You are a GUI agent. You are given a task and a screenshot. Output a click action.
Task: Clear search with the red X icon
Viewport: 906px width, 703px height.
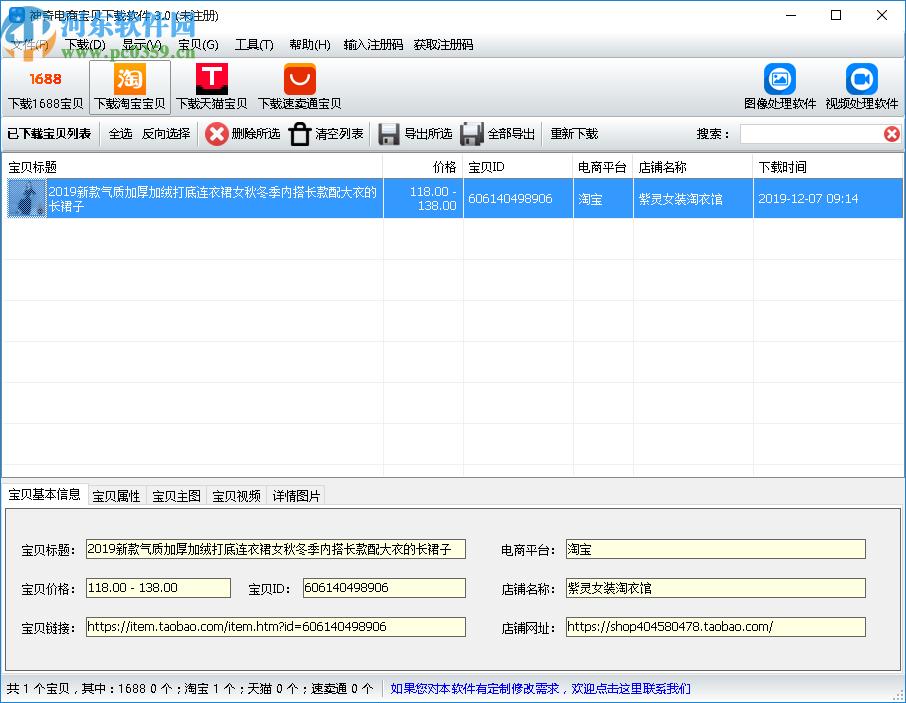click(891, 134)
